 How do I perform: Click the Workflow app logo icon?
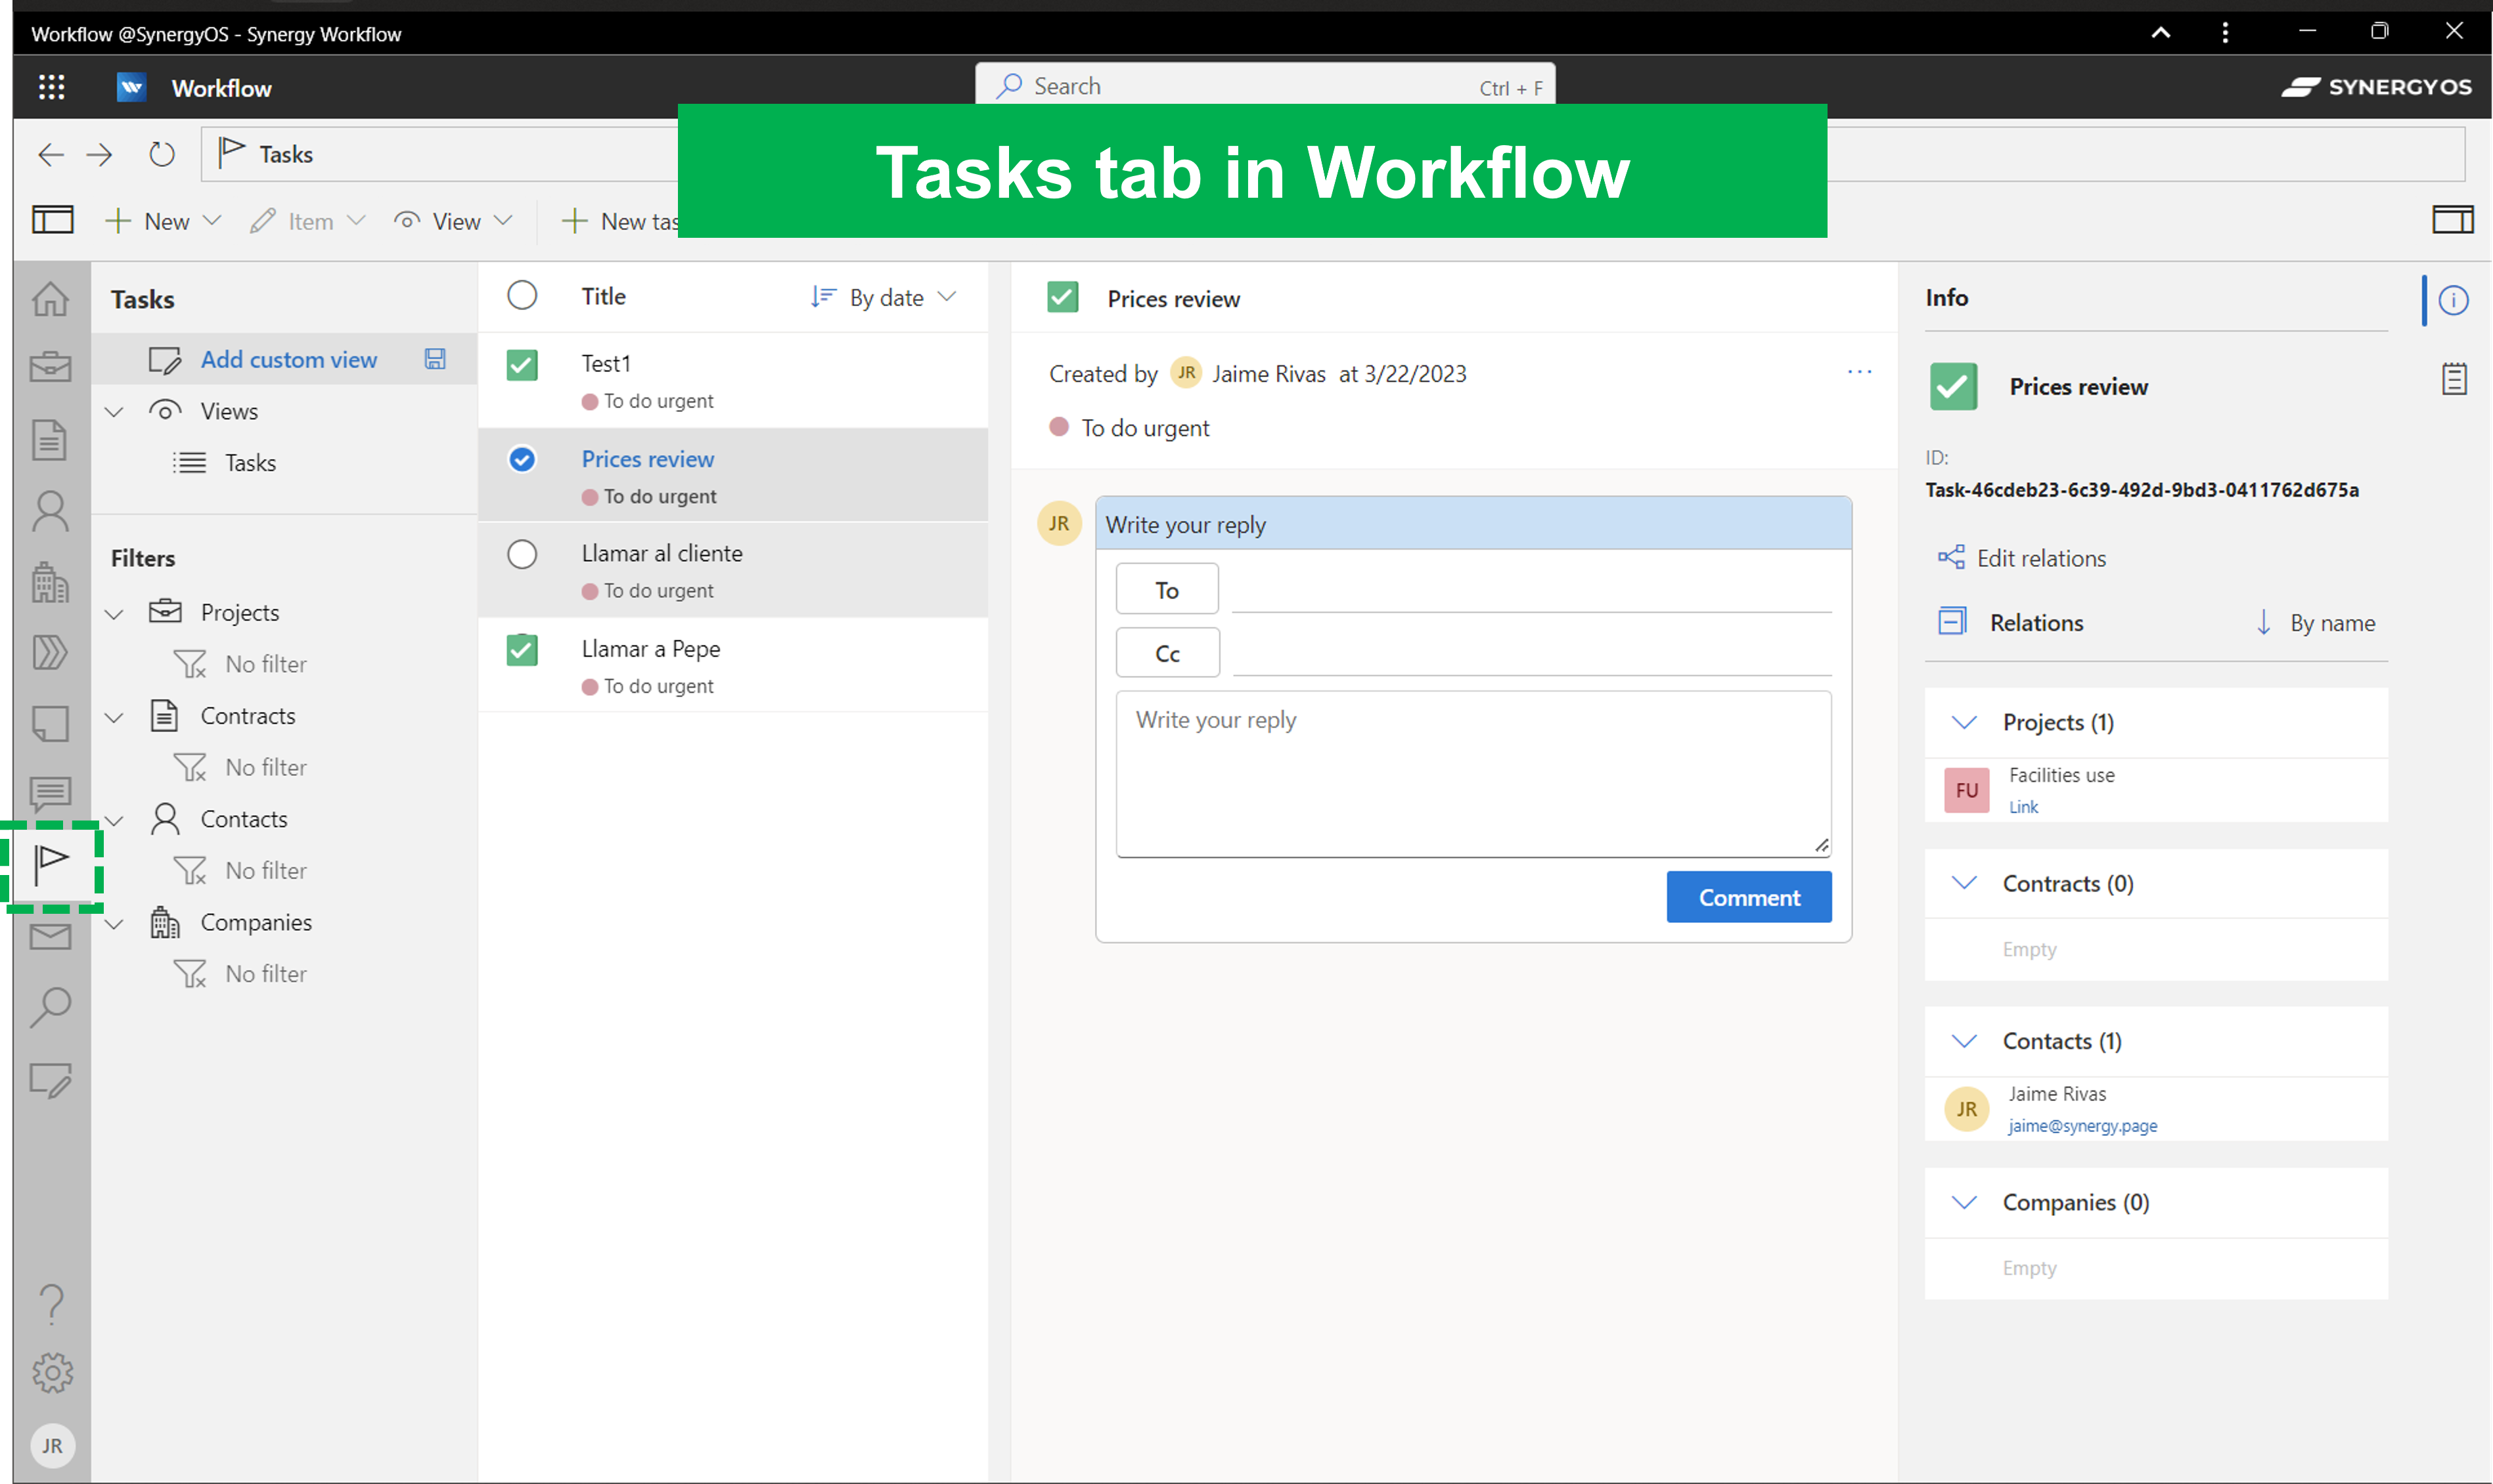(x=131, y=88)
